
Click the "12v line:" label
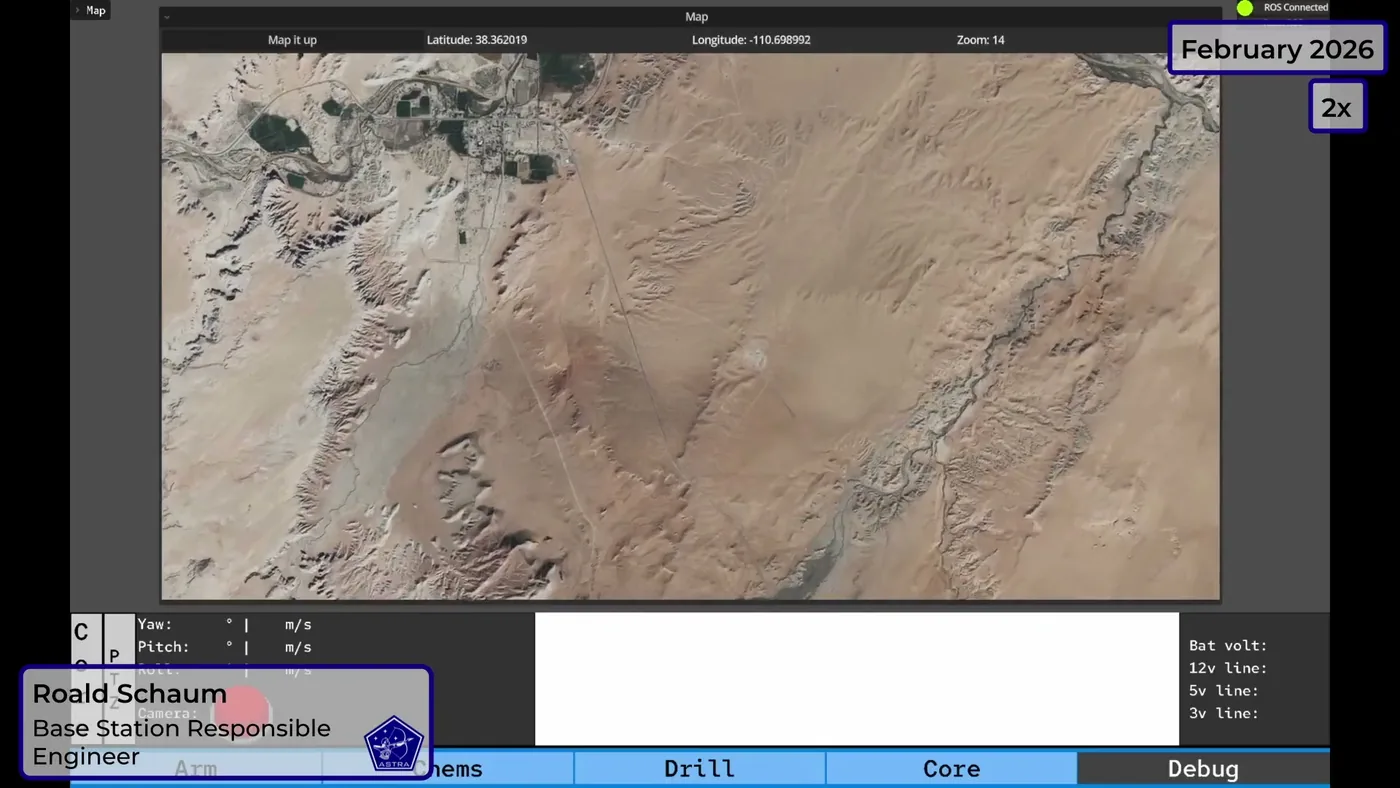click(x=1228, y=668)
